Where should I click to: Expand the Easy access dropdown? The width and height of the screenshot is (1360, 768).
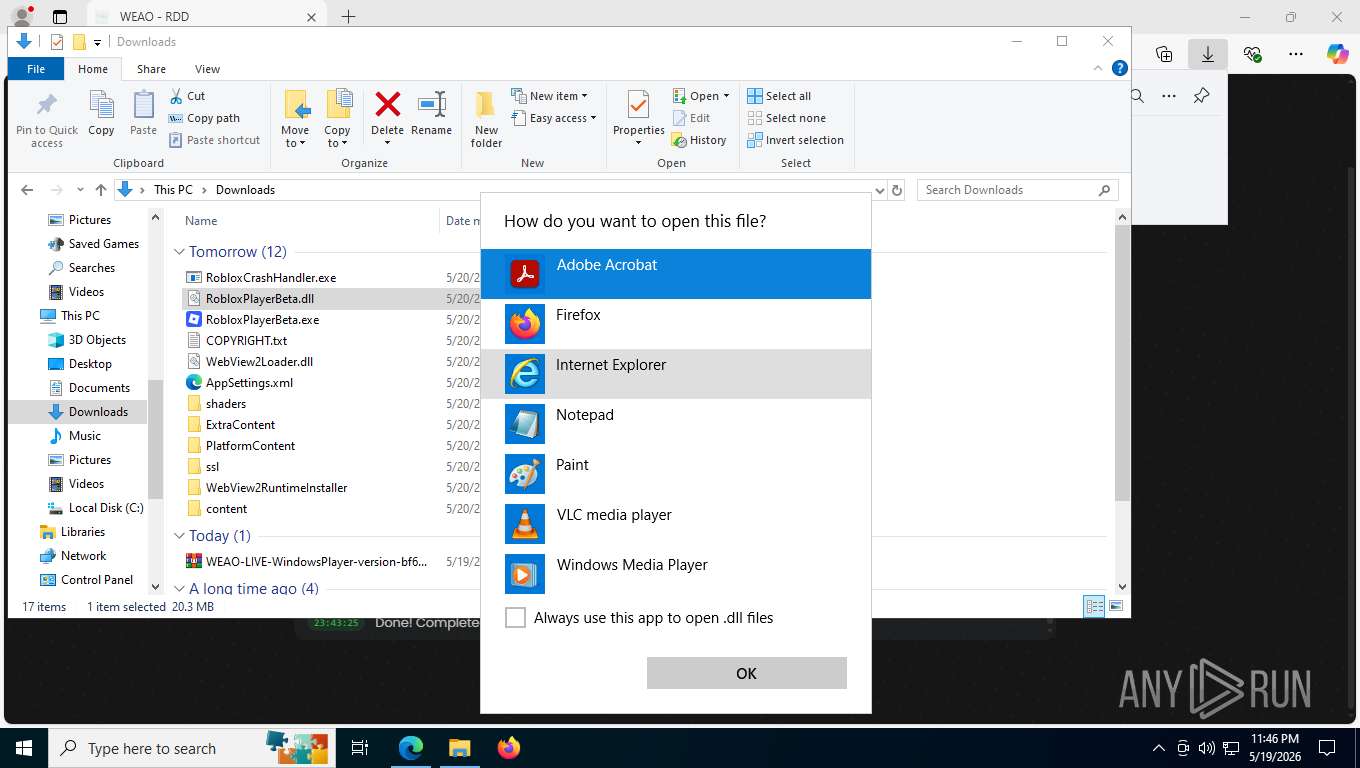553,118
